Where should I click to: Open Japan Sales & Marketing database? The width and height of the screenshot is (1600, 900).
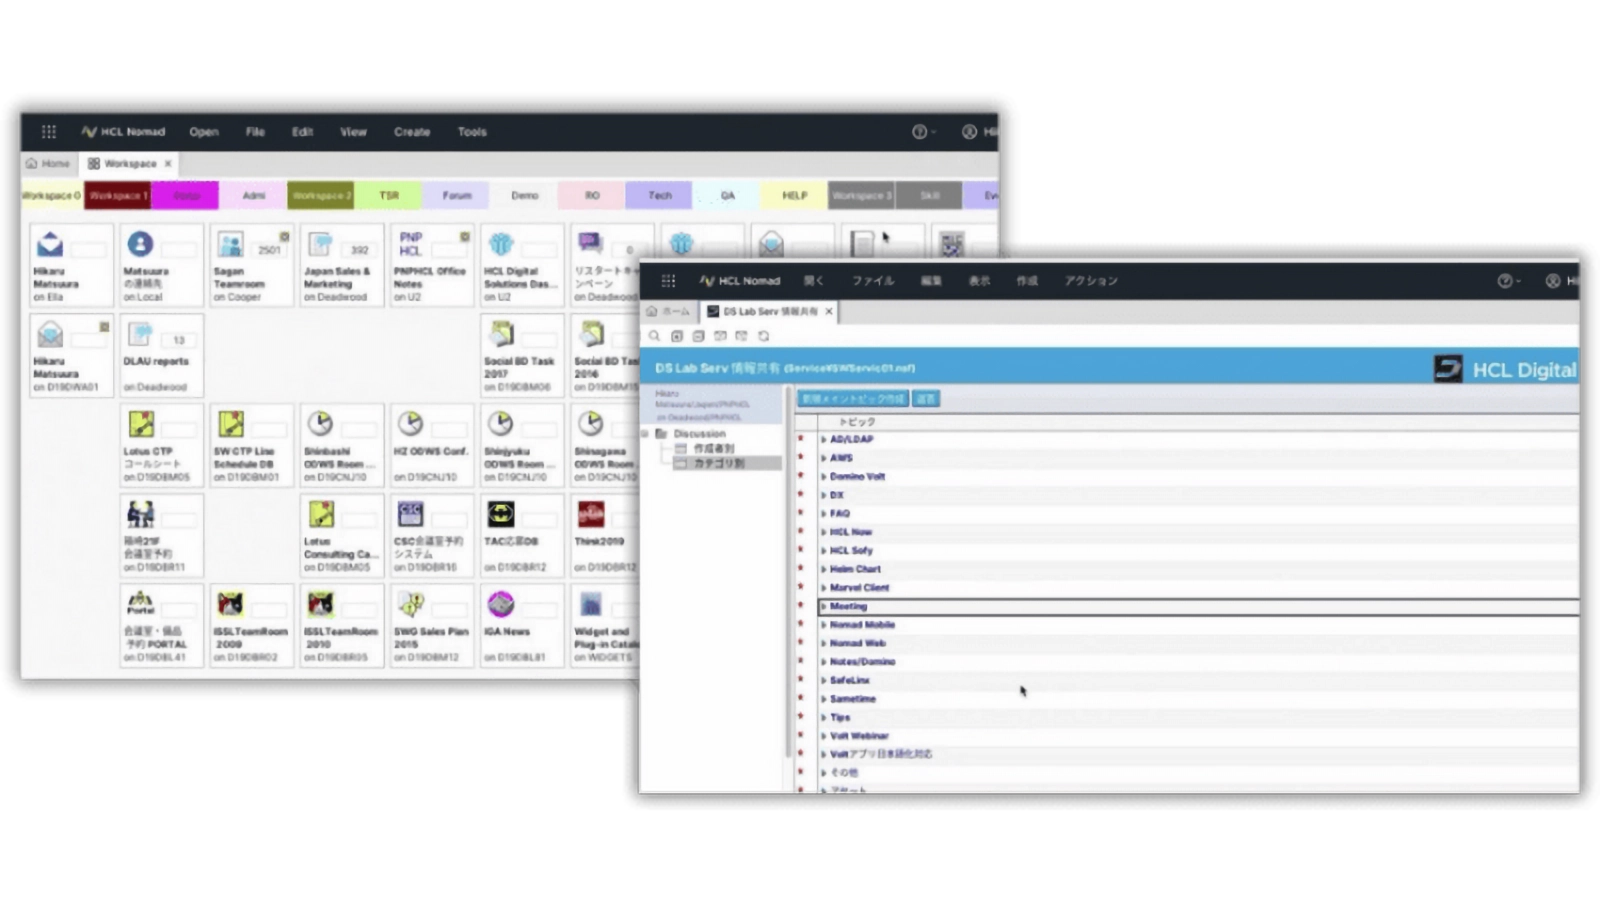(341, 266)
